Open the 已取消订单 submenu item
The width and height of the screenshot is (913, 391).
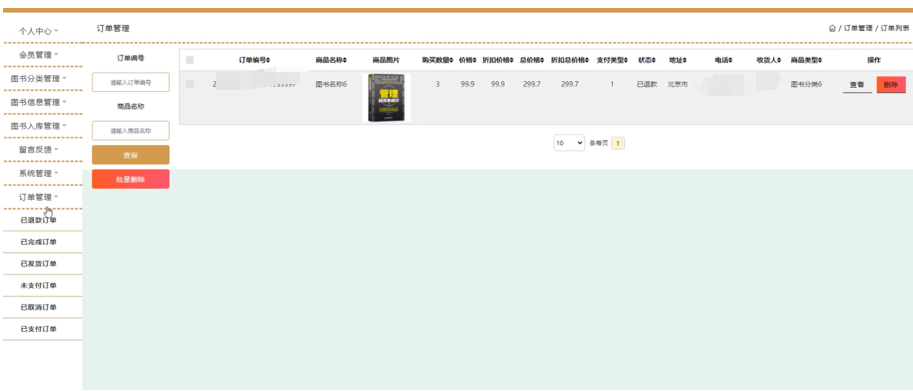(x=39, y=307)
